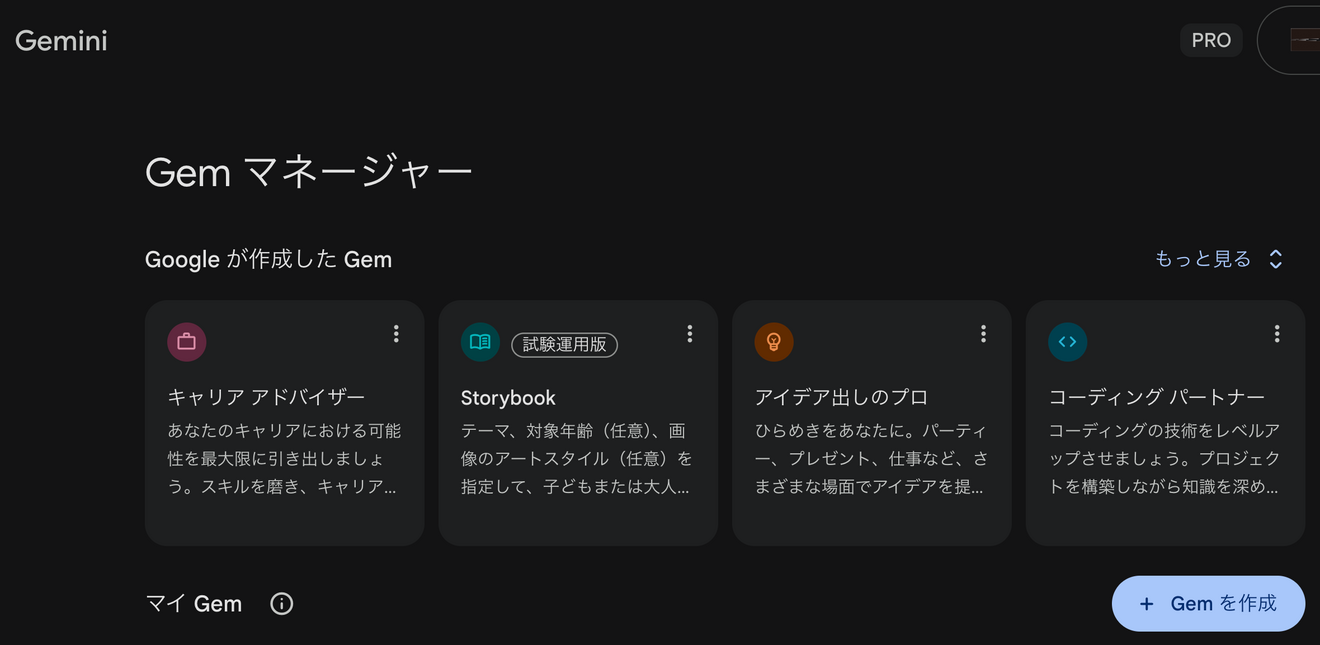The height and width of the screenshot is (645, 1320).
Task: Click the lightbulb icon on アイデア出しのプロ
Action: tap(773, 342)
